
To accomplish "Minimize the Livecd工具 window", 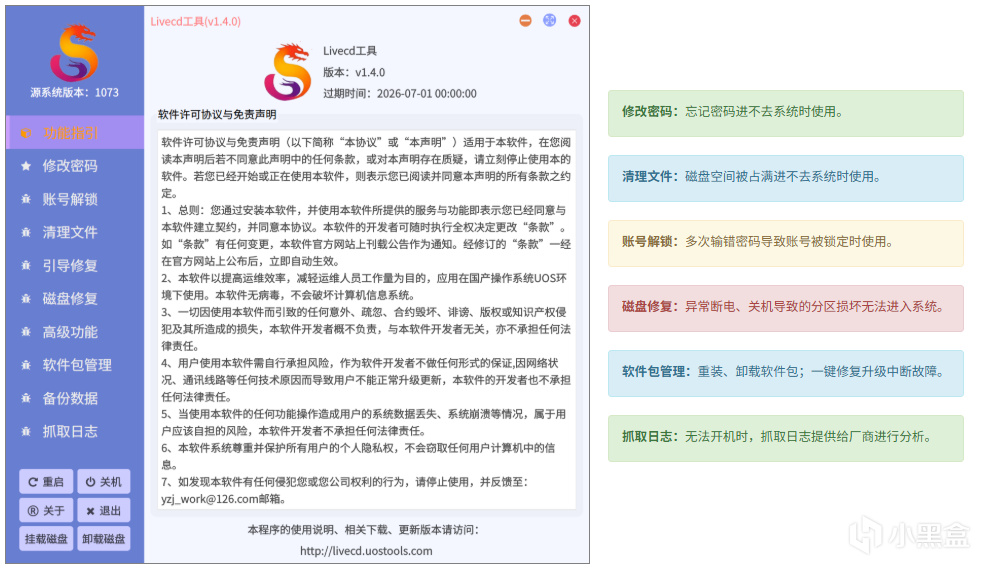I will (525, 20).
